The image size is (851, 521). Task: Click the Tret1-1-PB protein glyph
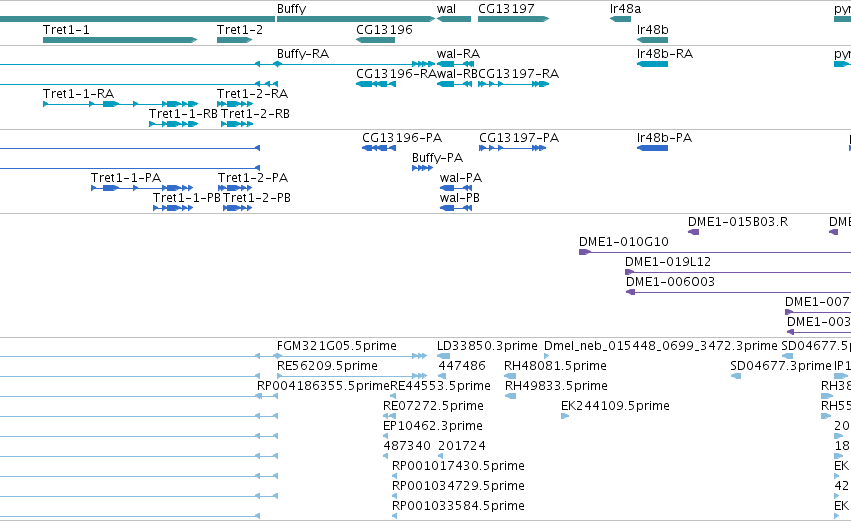tap(173, 208)
